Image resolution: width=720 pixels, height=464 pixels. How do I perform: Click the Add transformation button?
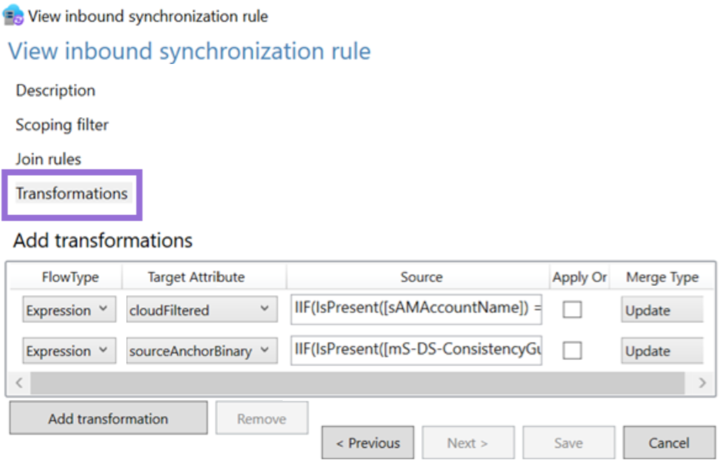(108, 418)
